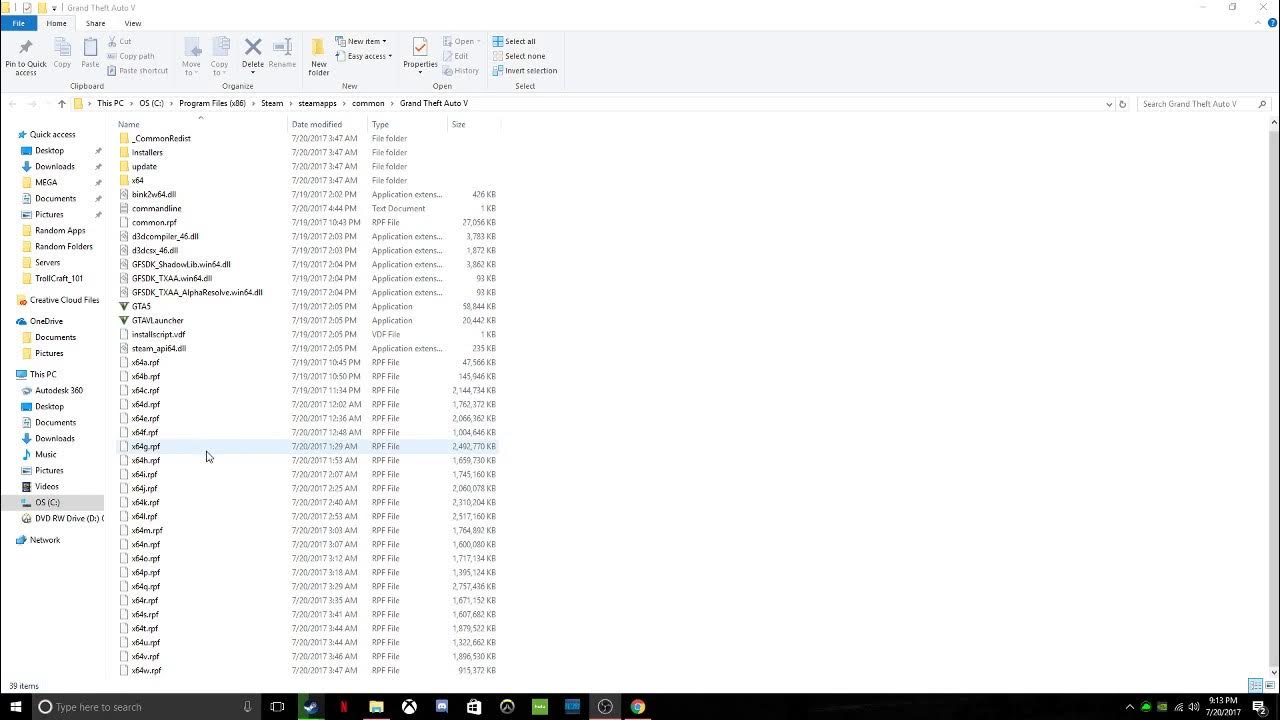The height and width of the screenshot is (720, 1280).
Task: Open Discord from the taskbar
Action: click(441, 707)
